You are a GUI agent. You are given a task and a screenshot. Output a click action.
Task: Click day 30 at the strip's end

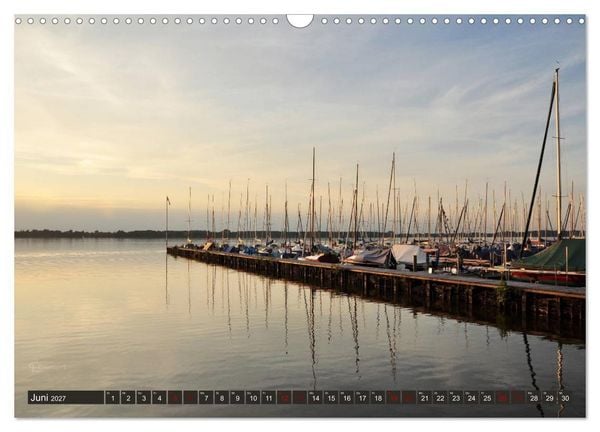(565, 398)
